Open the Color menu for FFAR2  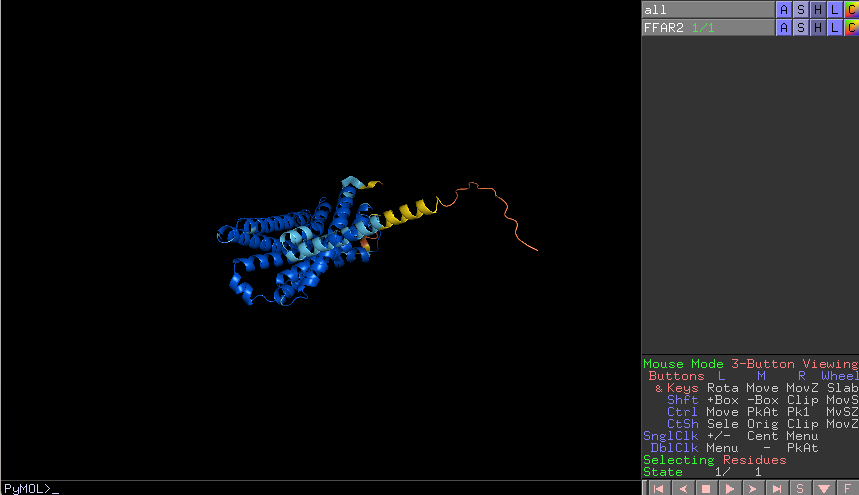click(x=851, y=27)
